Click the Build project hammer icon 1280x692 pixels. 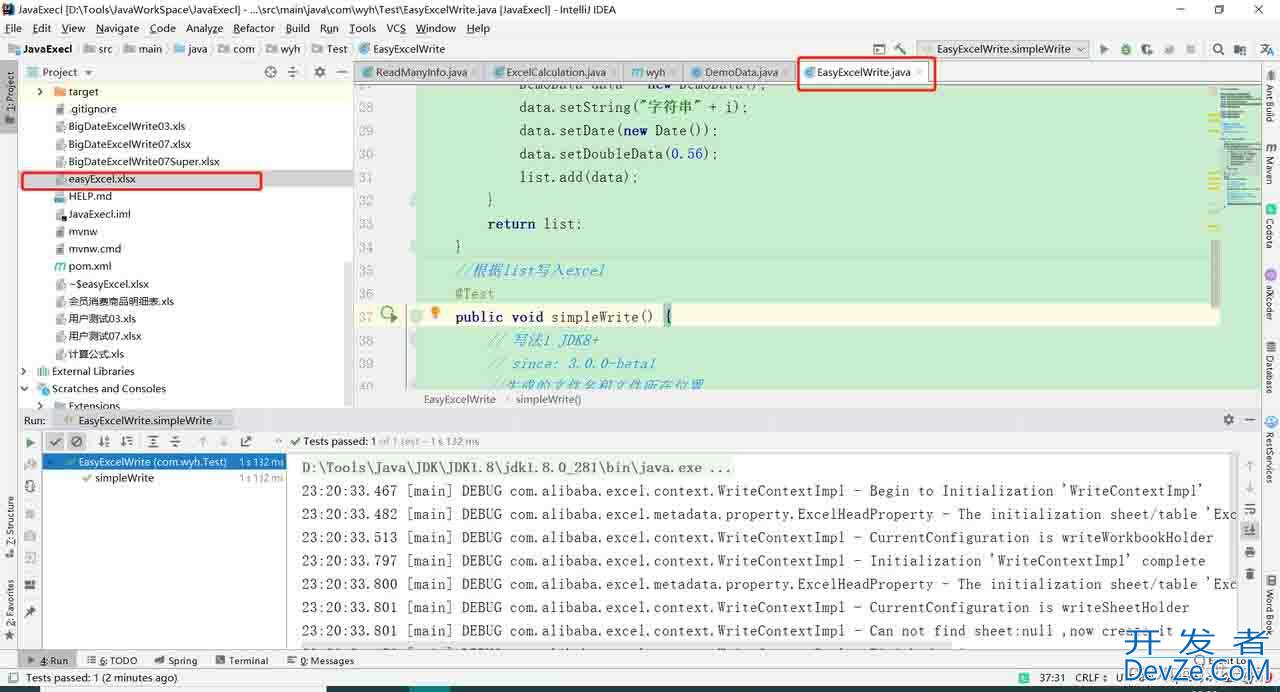point(900,49)
